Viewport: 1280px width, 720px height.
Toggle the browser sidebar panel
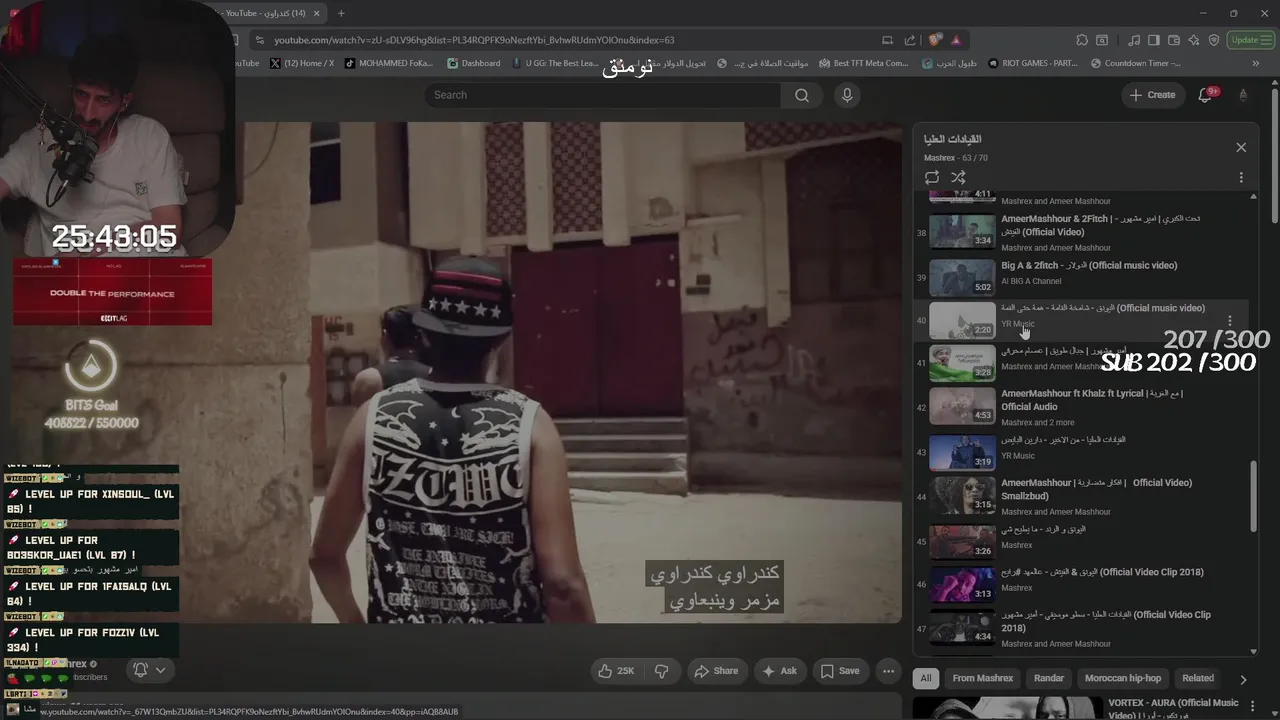tap(1154, 40)
